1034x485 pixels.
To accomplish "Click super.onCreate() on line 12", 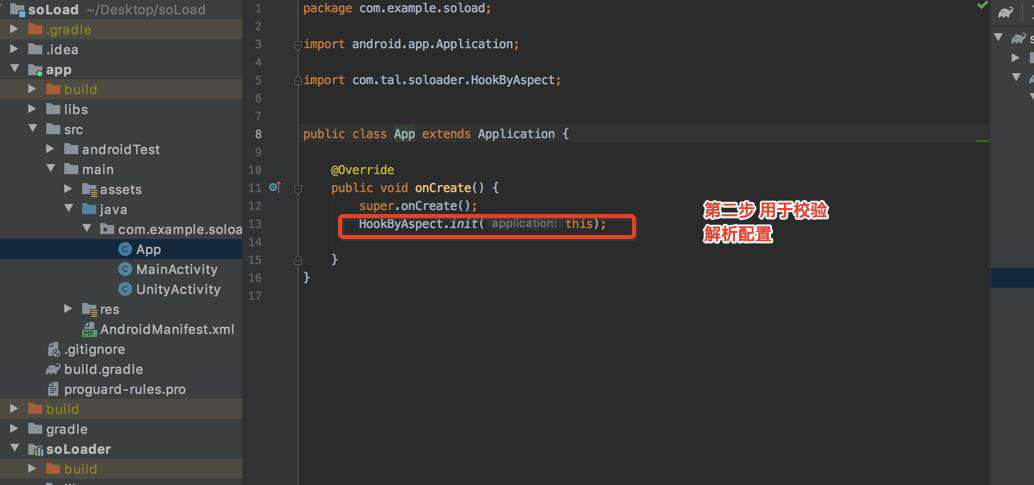I will [418, 206].
